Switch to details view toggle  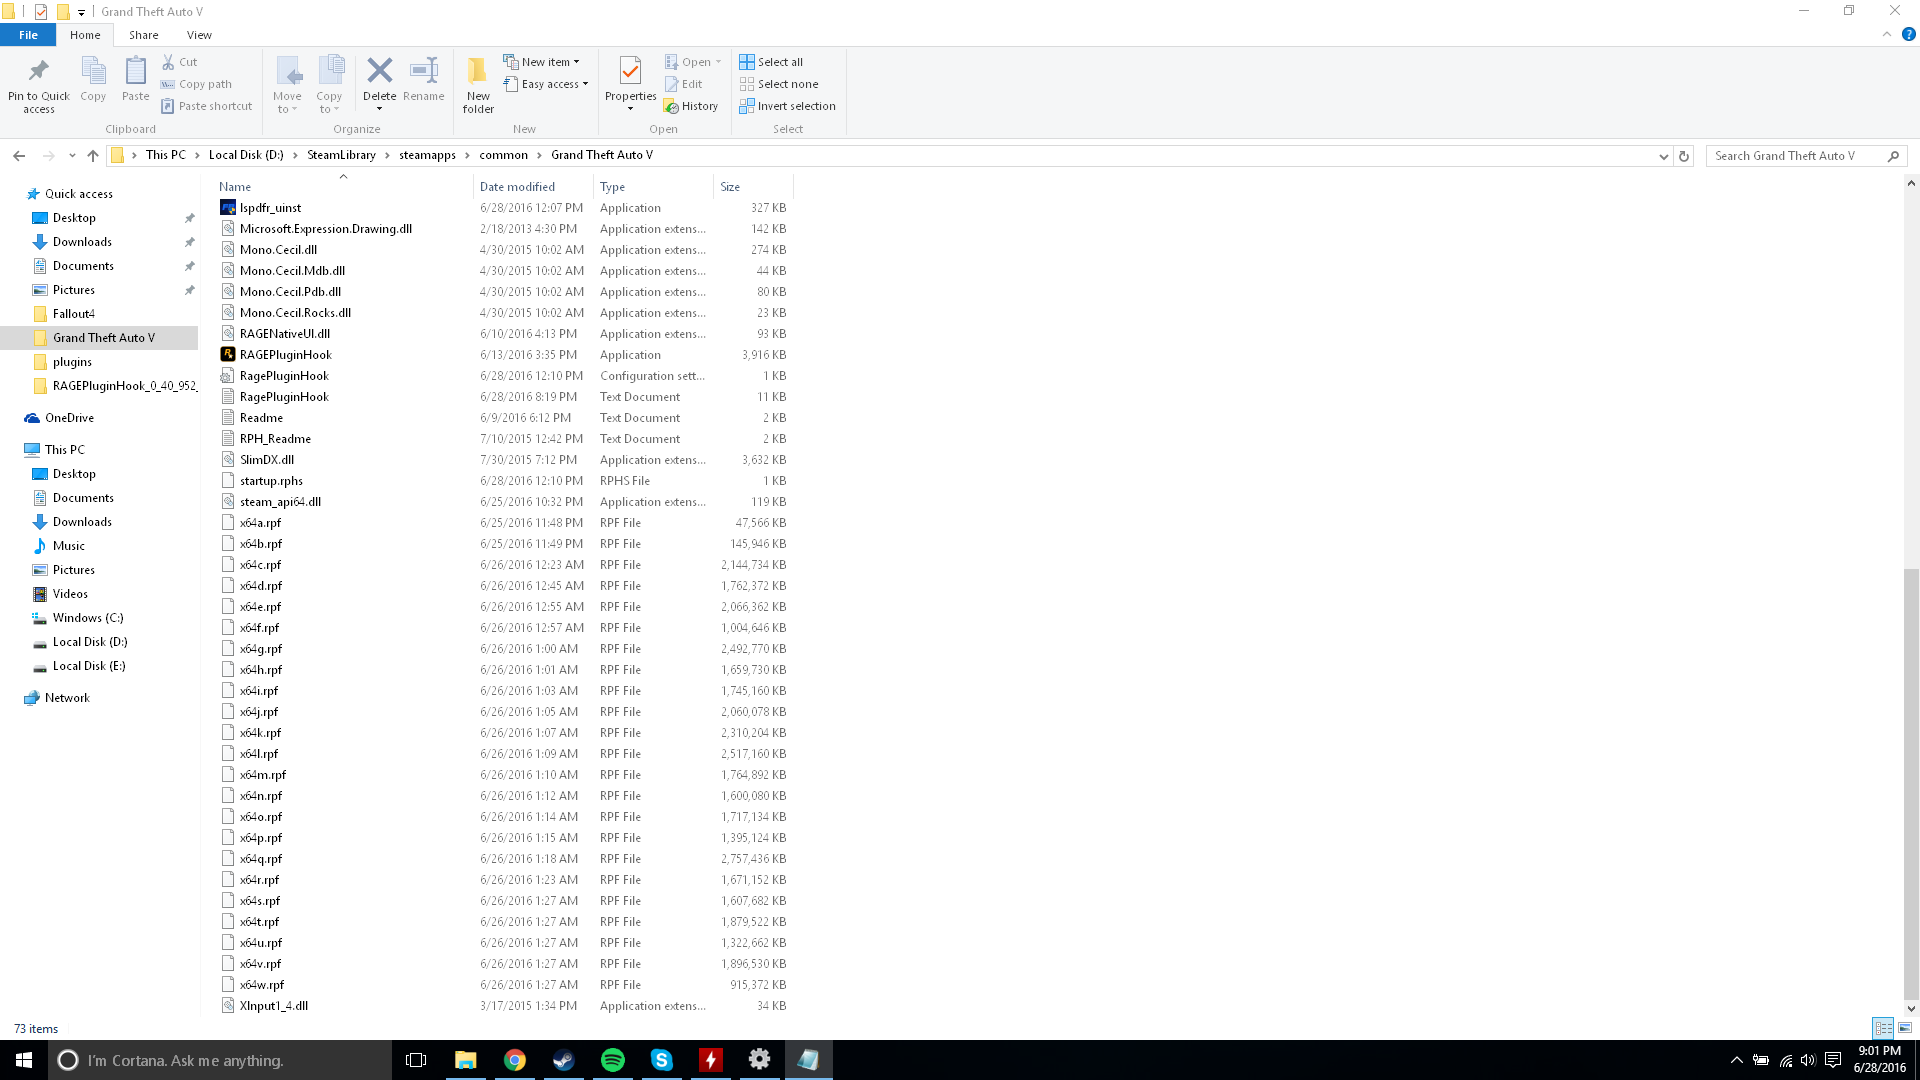[1883, 1028]
